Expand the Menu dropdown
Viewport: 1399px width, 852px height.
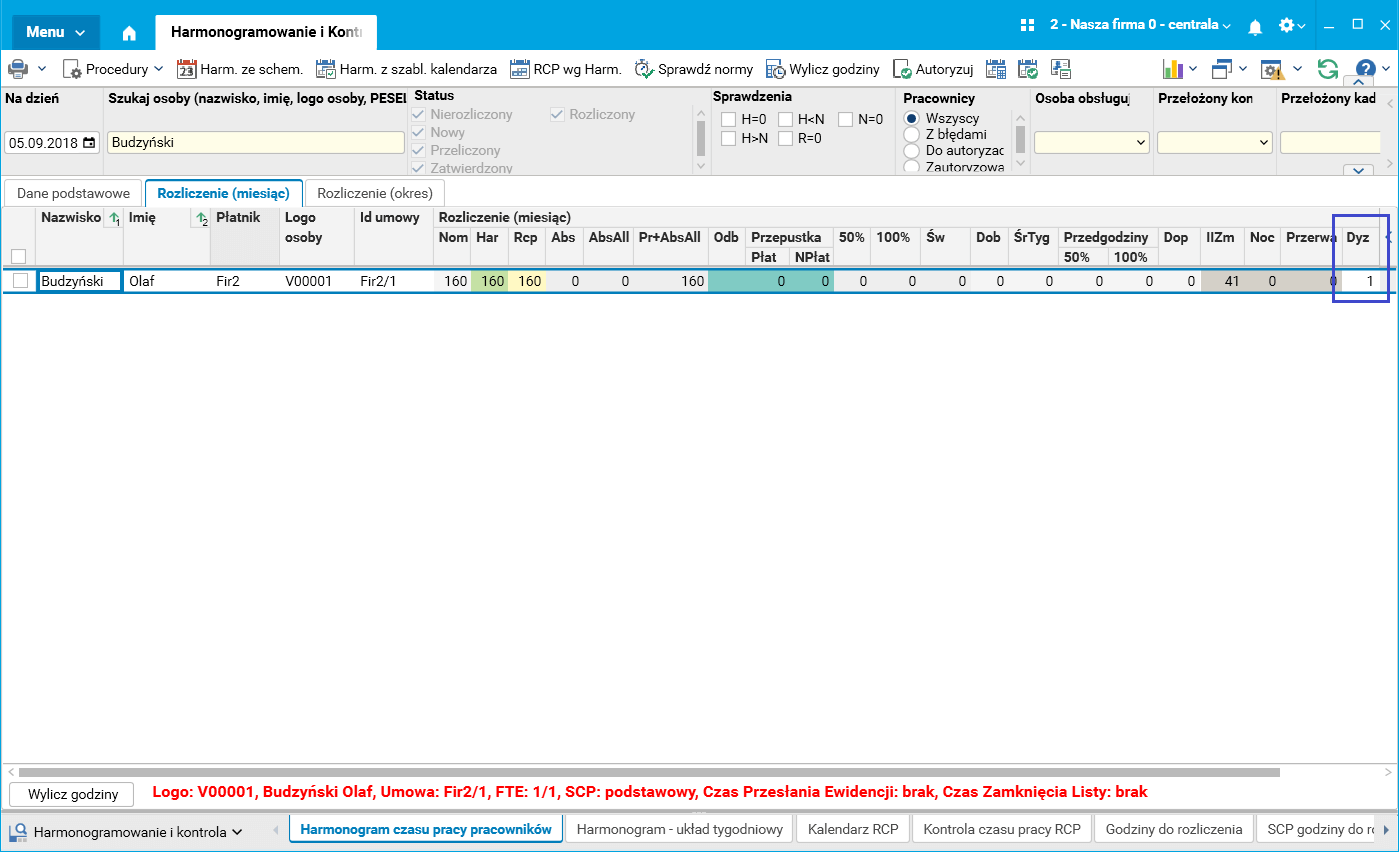(56, 32)
